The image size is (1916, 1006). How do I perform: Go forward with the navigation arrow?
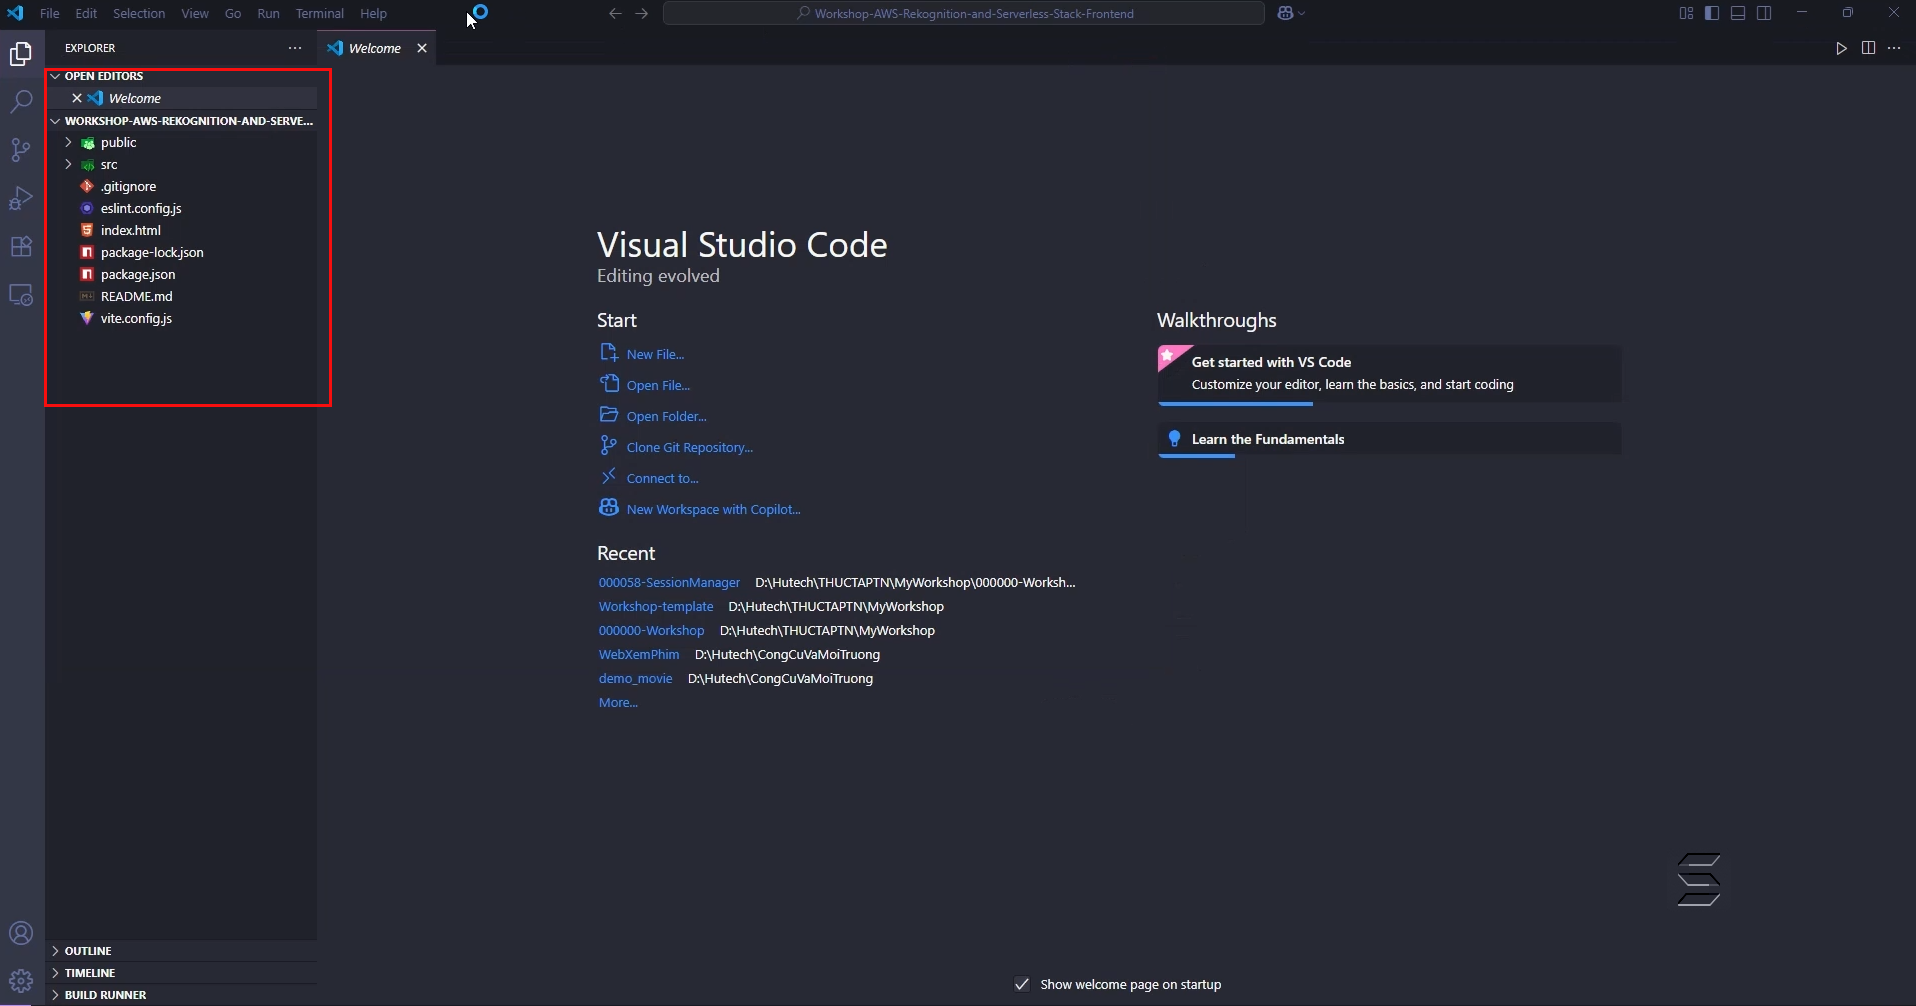coord(642,13)
